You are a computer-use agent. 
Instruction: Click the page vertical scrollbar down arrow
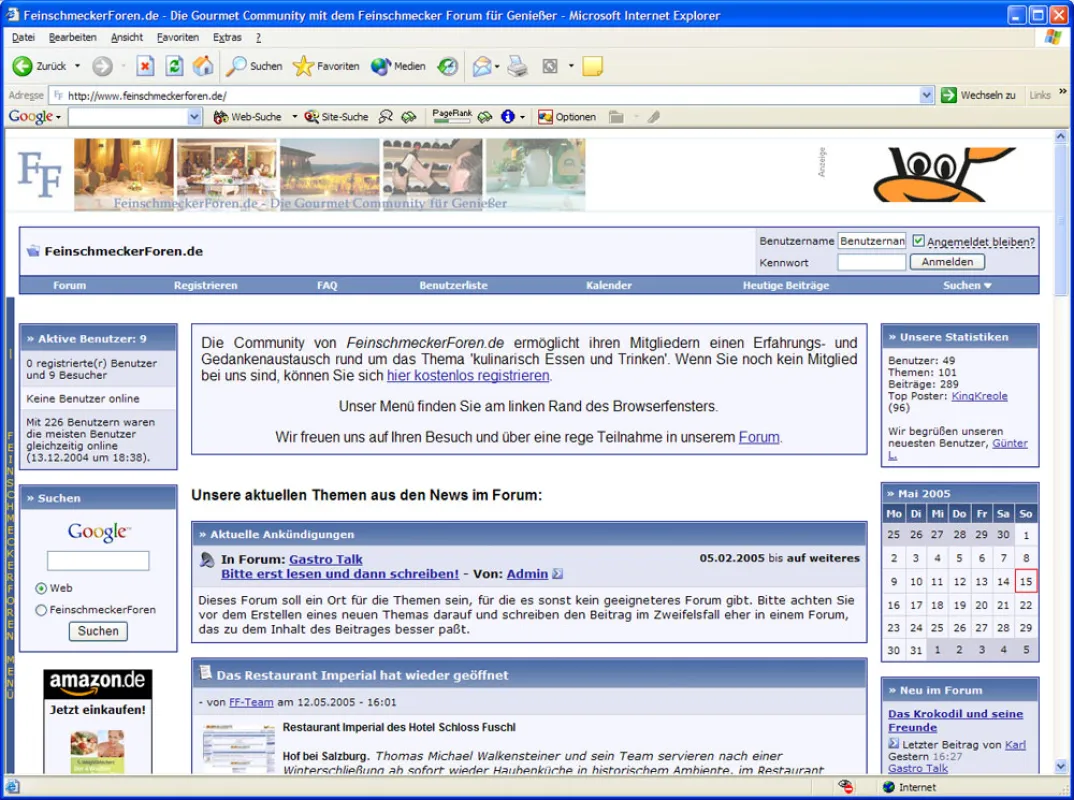coord(1061,766)
